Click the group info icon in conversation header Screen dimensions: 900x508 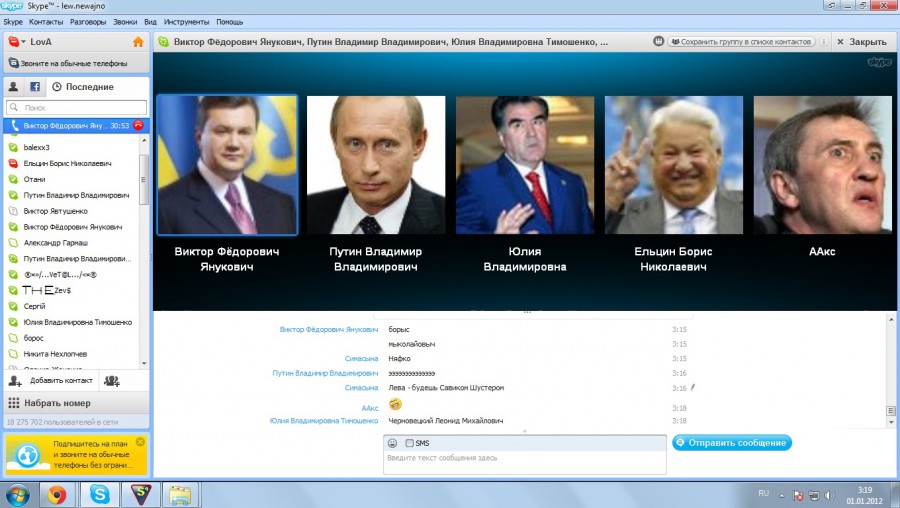point(659,42)
